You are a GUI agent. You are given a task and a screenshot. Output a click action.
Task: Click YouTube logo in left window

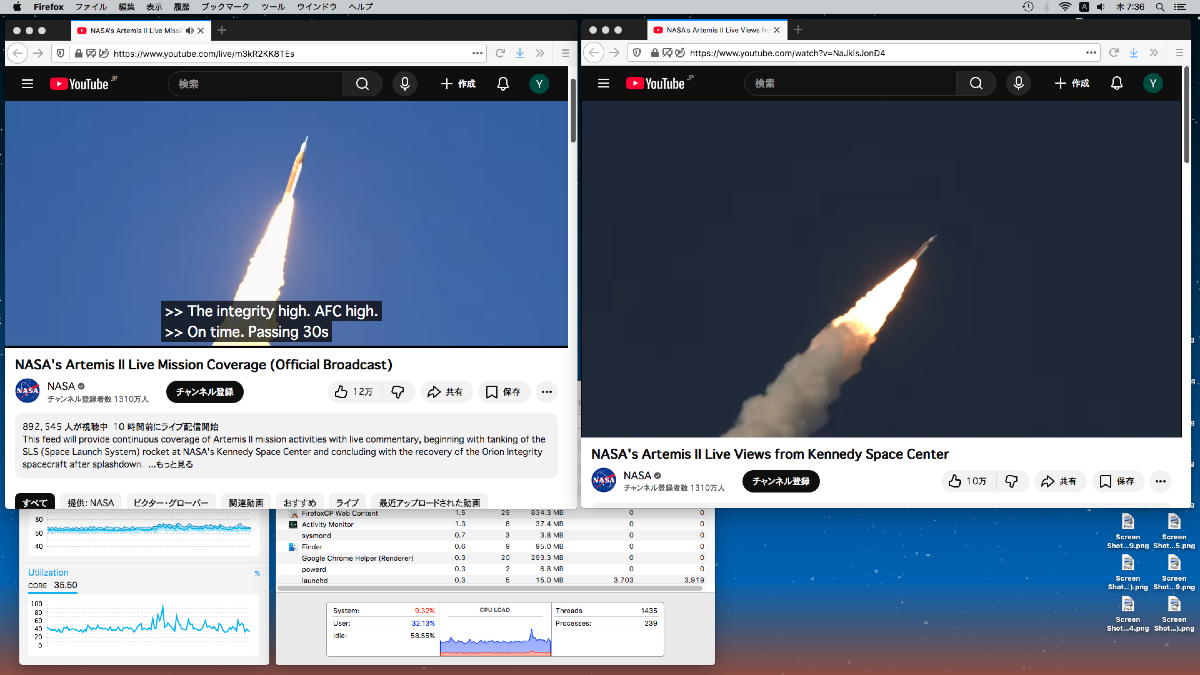pyautogui.click(x=80, y=84)
